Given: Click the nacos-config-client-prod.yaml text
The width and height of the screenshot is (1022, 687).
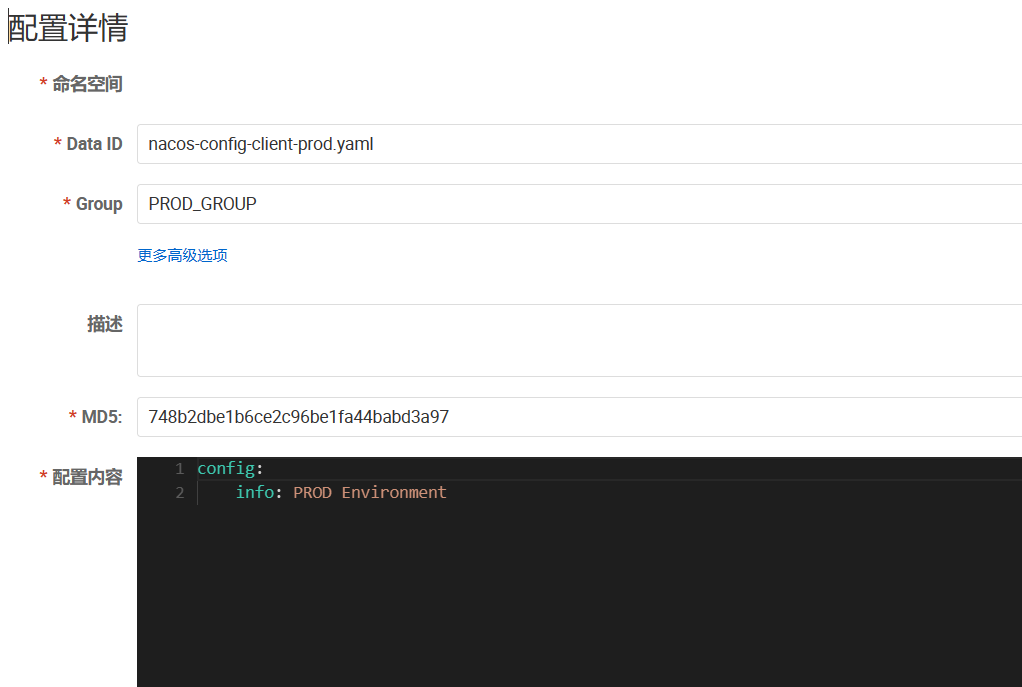Looking at the screenshot, I should click(261, 144).
